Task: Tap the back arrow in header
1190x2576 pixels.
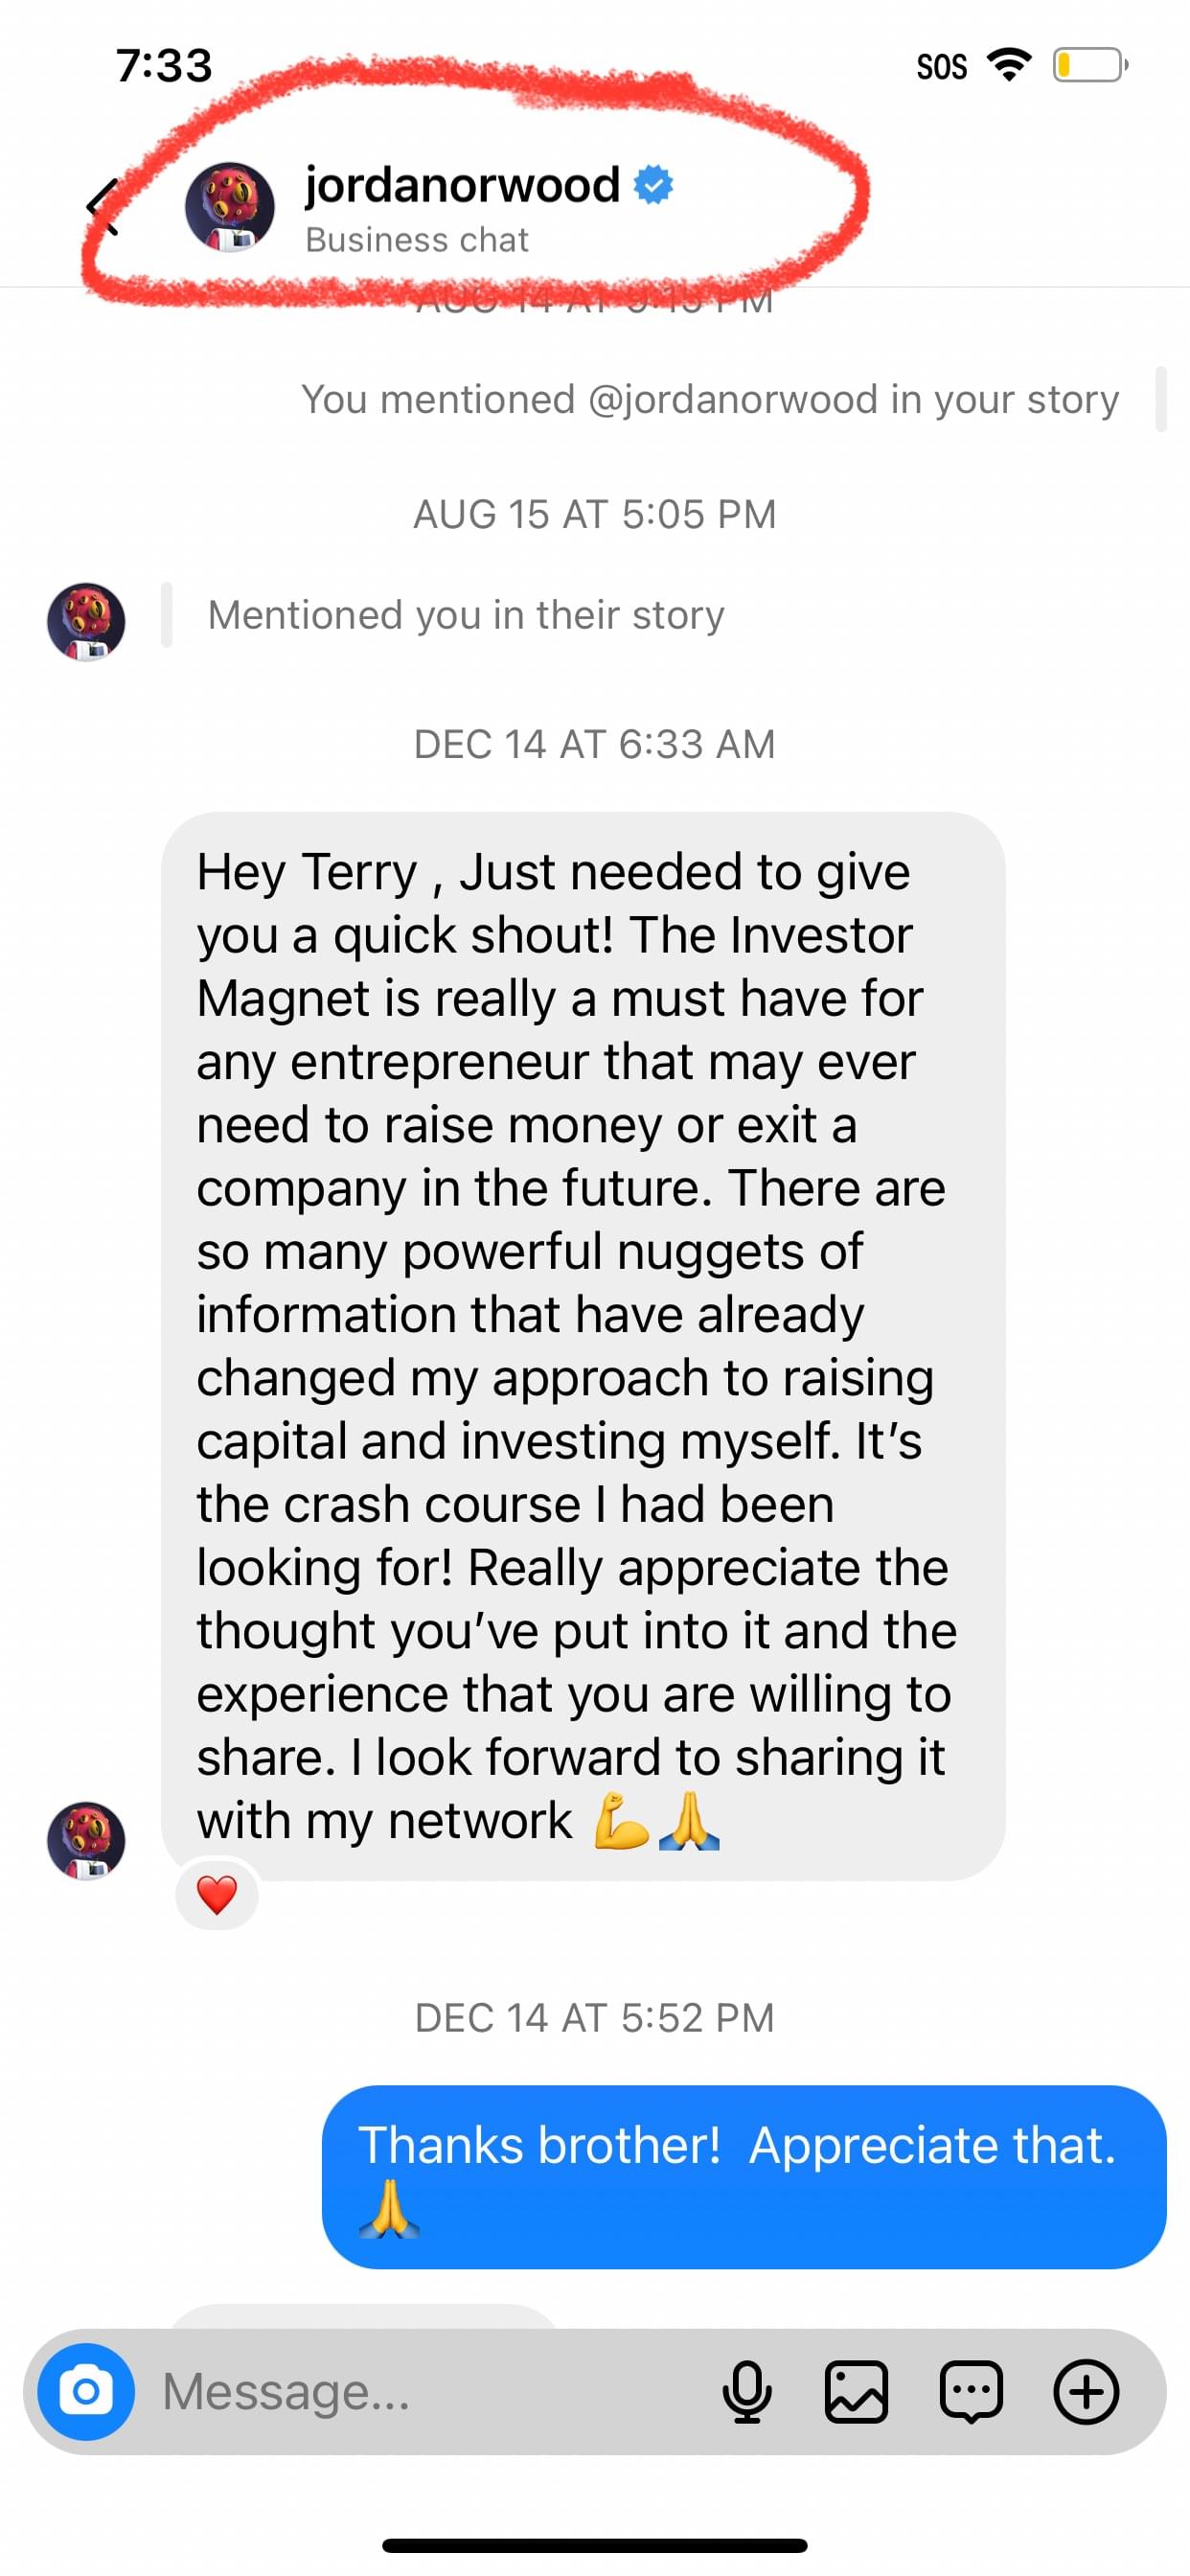Action: click(104, 207)
